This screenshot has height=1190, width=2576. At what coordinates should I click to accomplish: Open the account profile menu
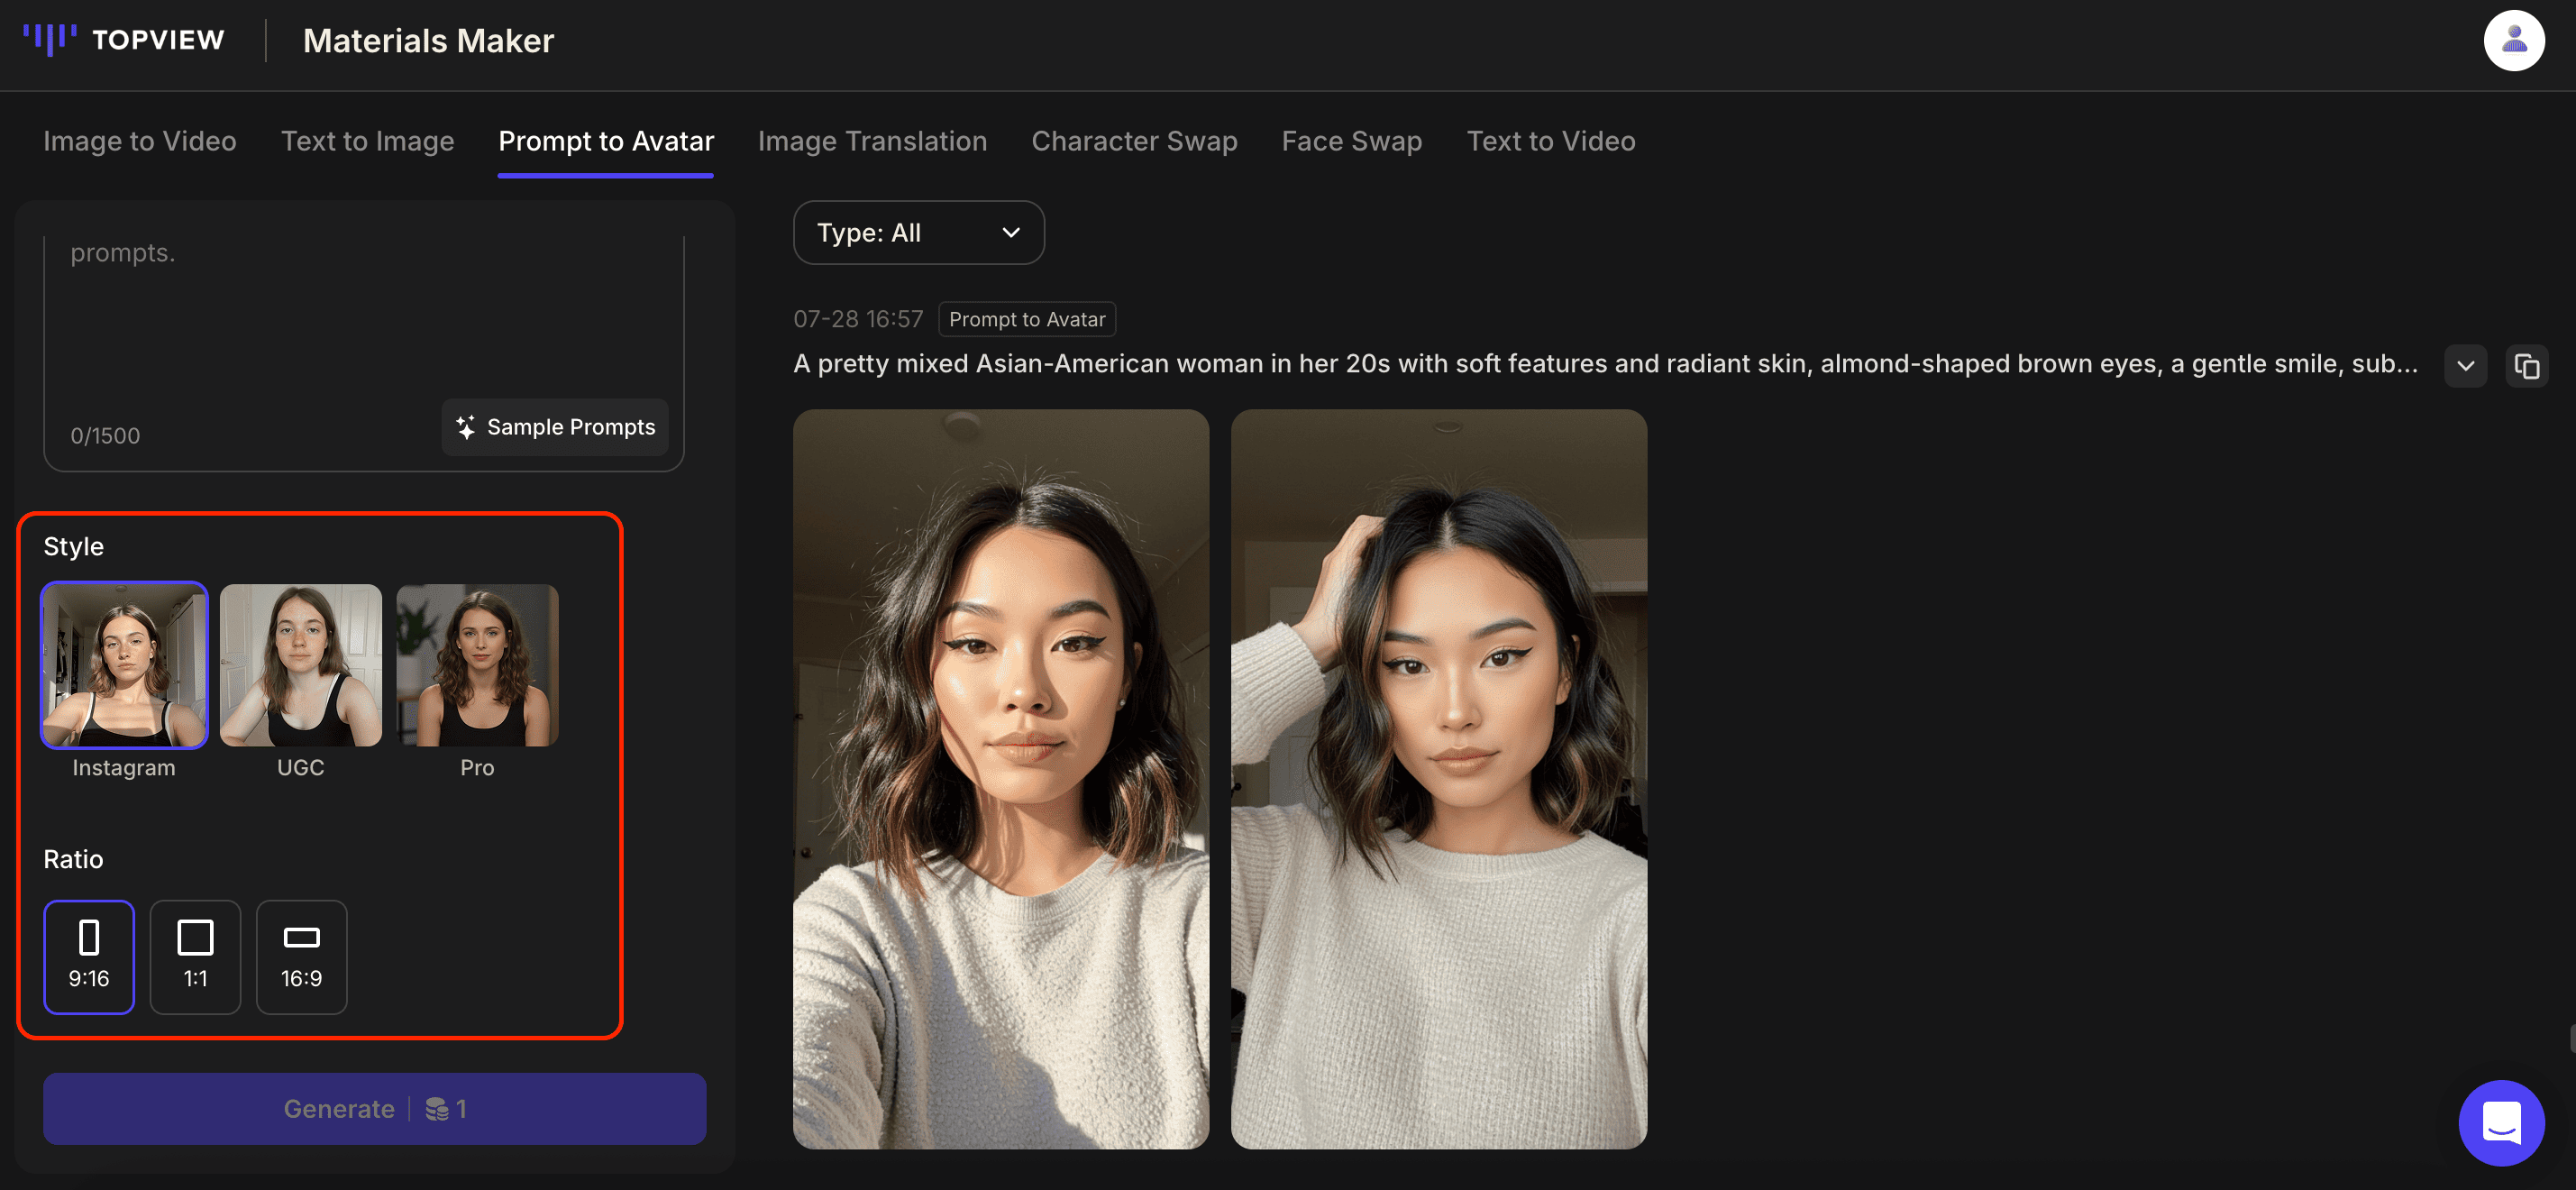point(2514,40)
